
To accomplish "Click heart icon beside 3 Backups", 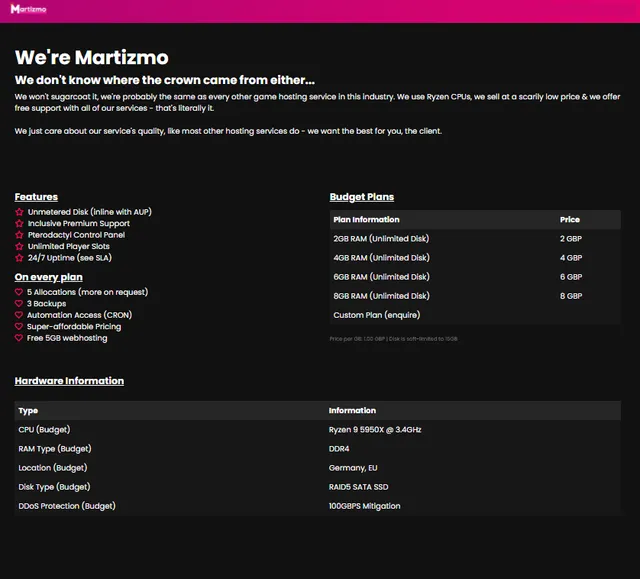I will coord(19,303).
